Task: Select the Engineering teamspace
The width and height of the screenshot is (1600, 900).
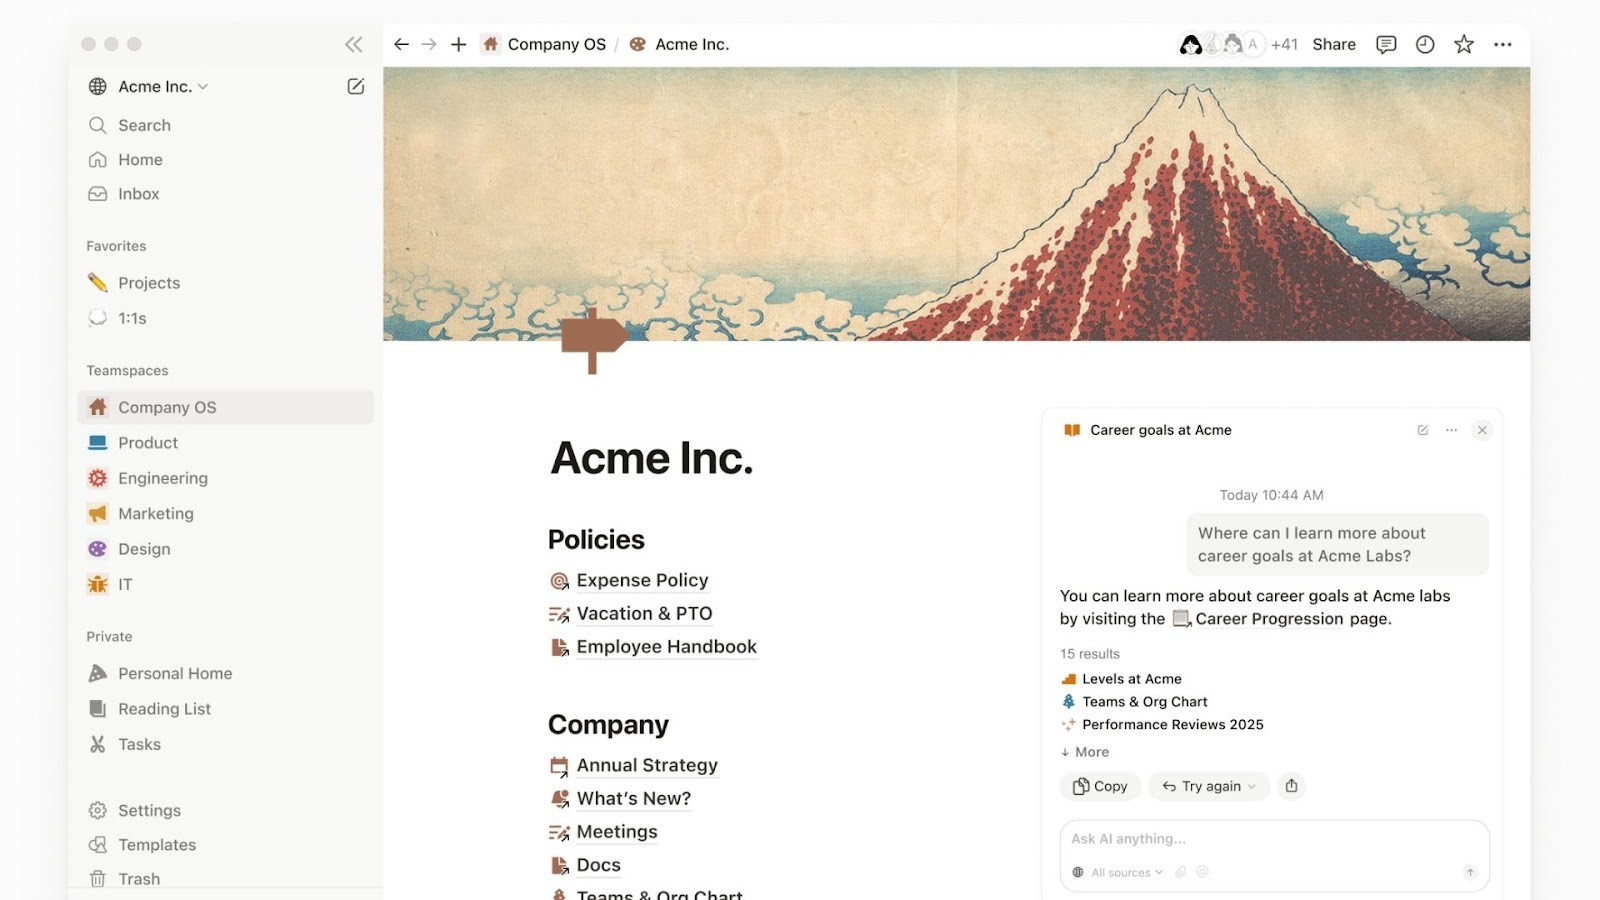Action: [x=162, y=478]
